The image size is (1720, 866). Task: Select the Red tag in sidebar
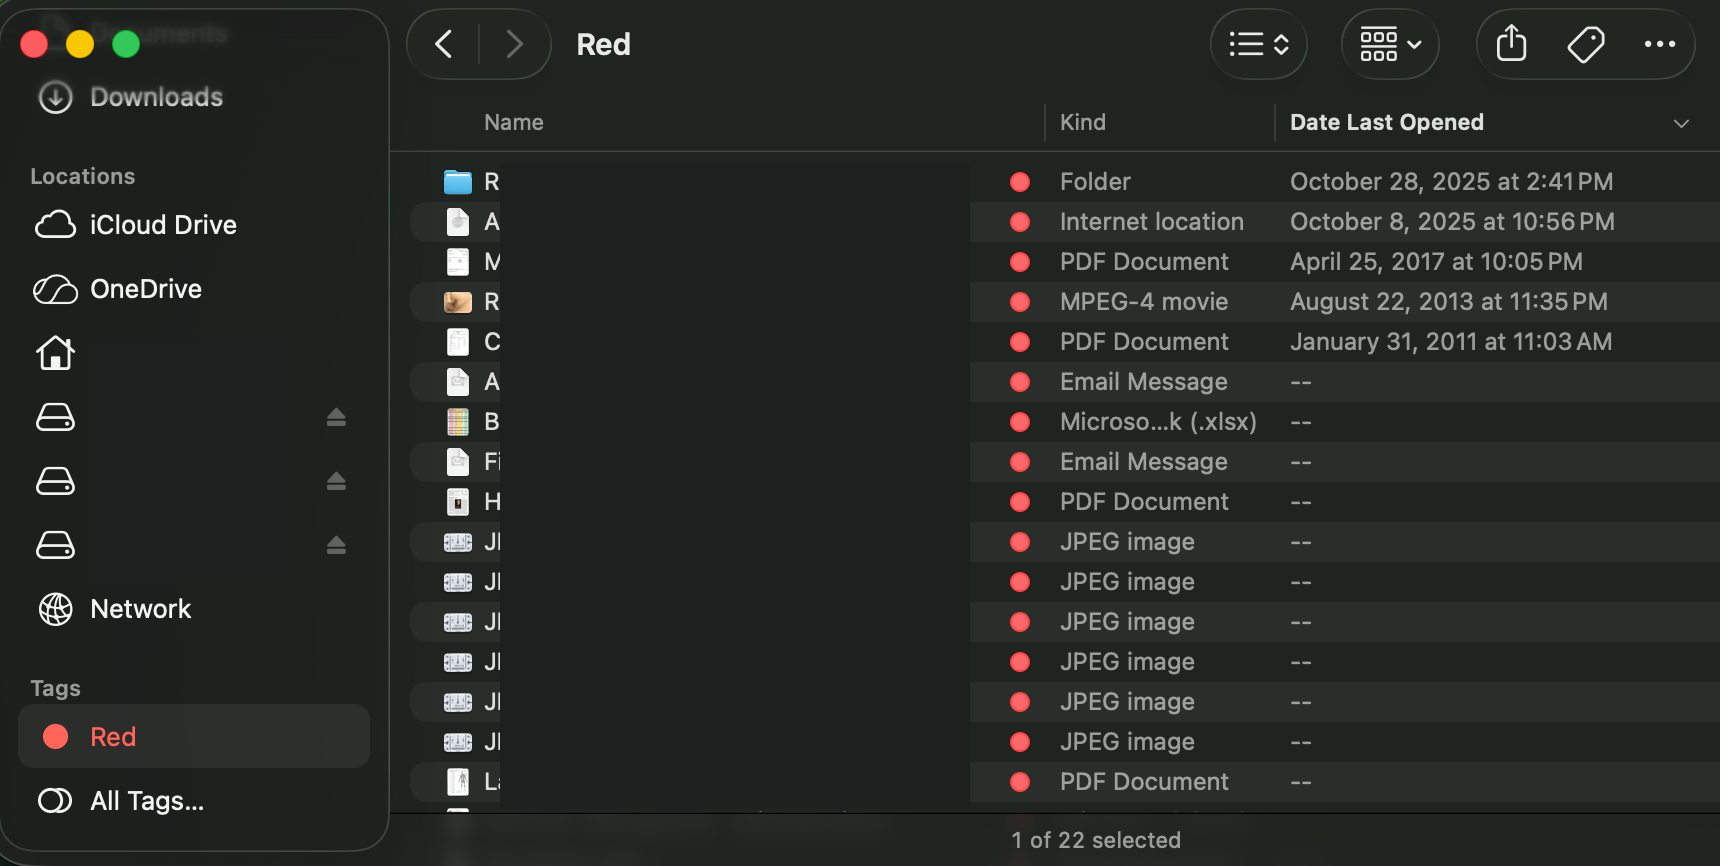113,737
